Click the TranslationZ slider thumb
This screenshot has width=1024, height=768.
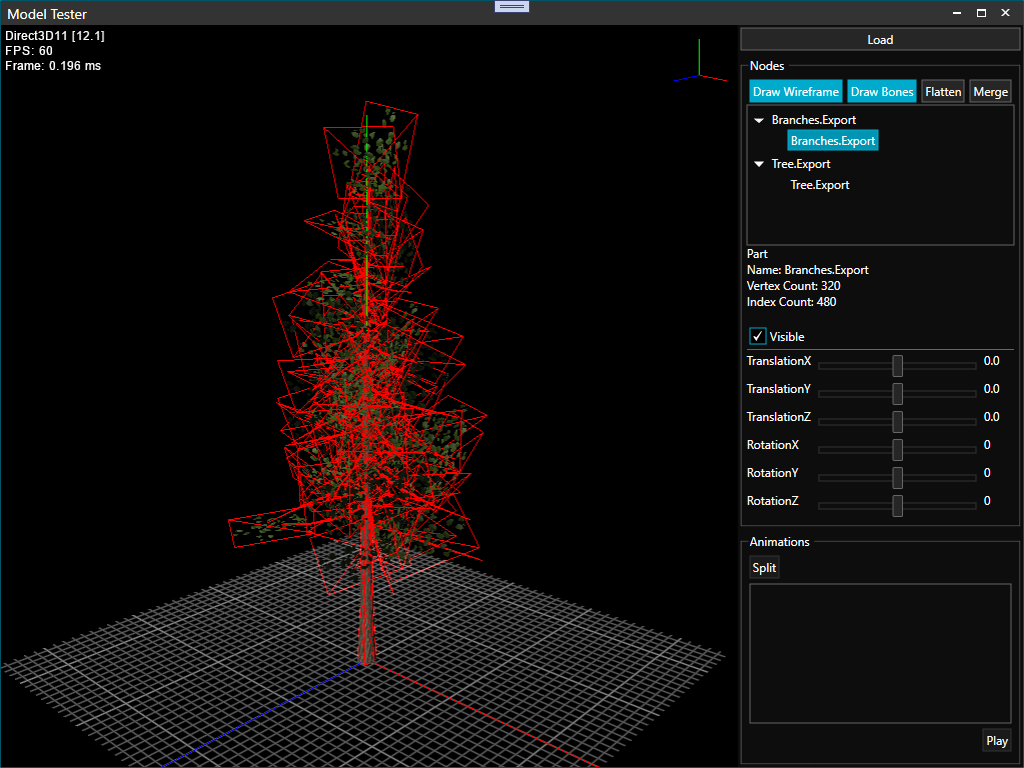(898, 421)
